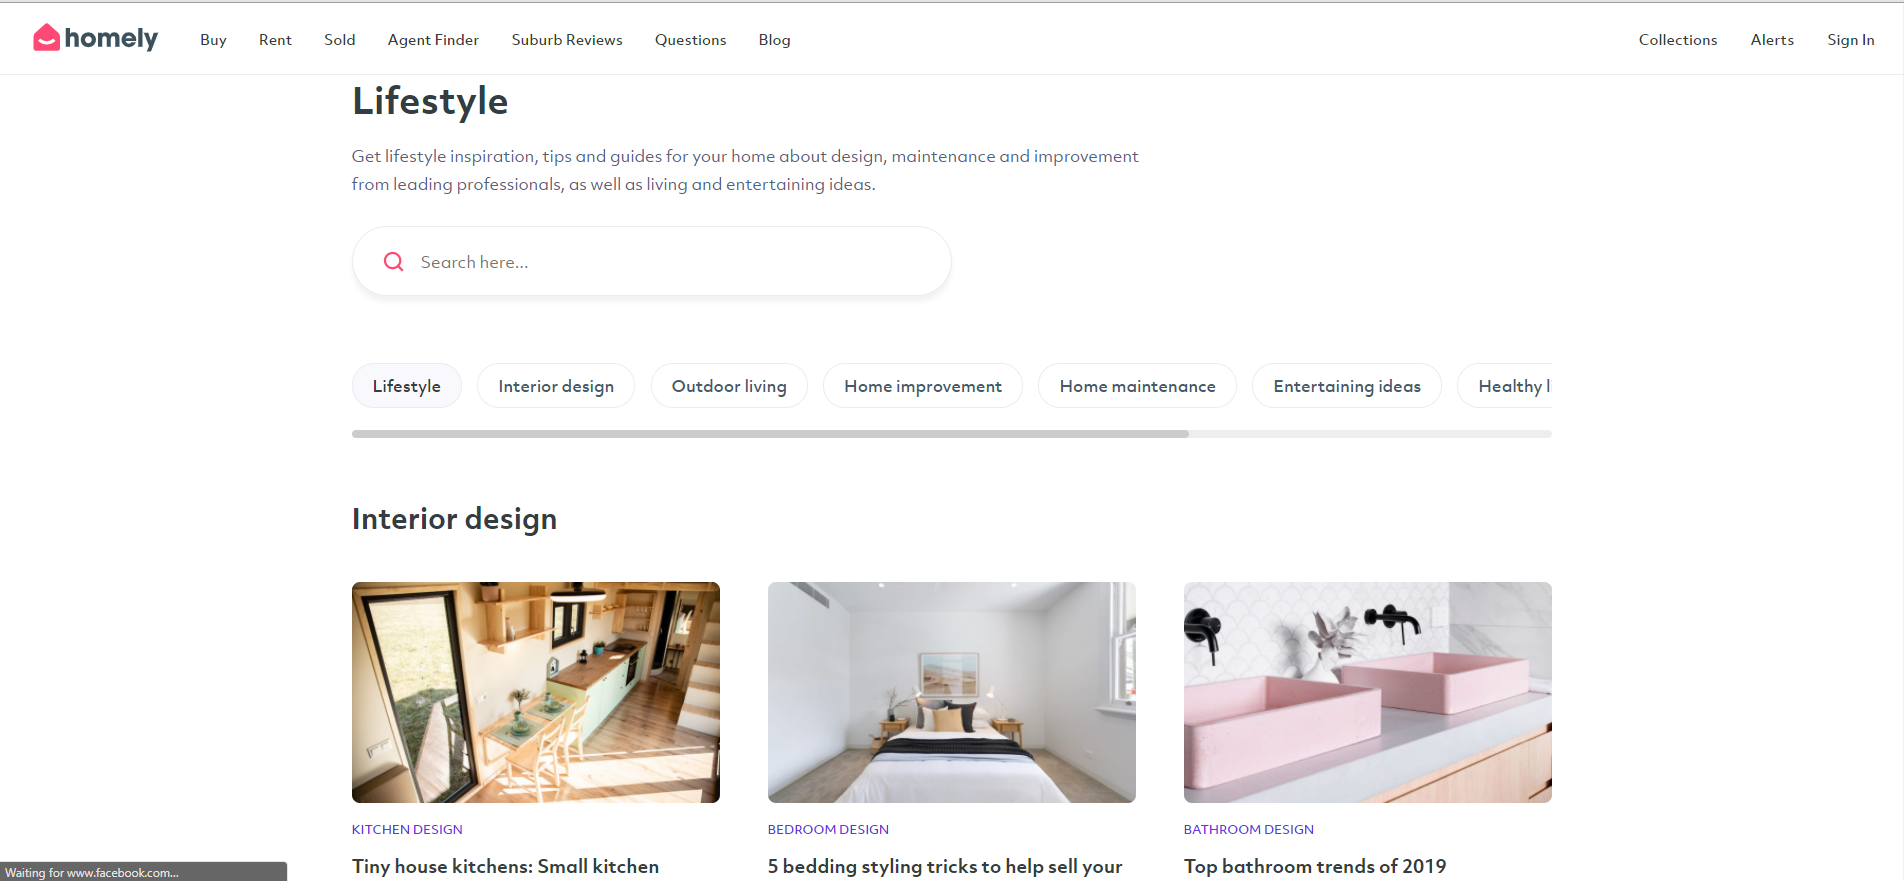Open the tiny house kitchen thumbnail
Viewport: 1904px width, 881px height.
536,692
